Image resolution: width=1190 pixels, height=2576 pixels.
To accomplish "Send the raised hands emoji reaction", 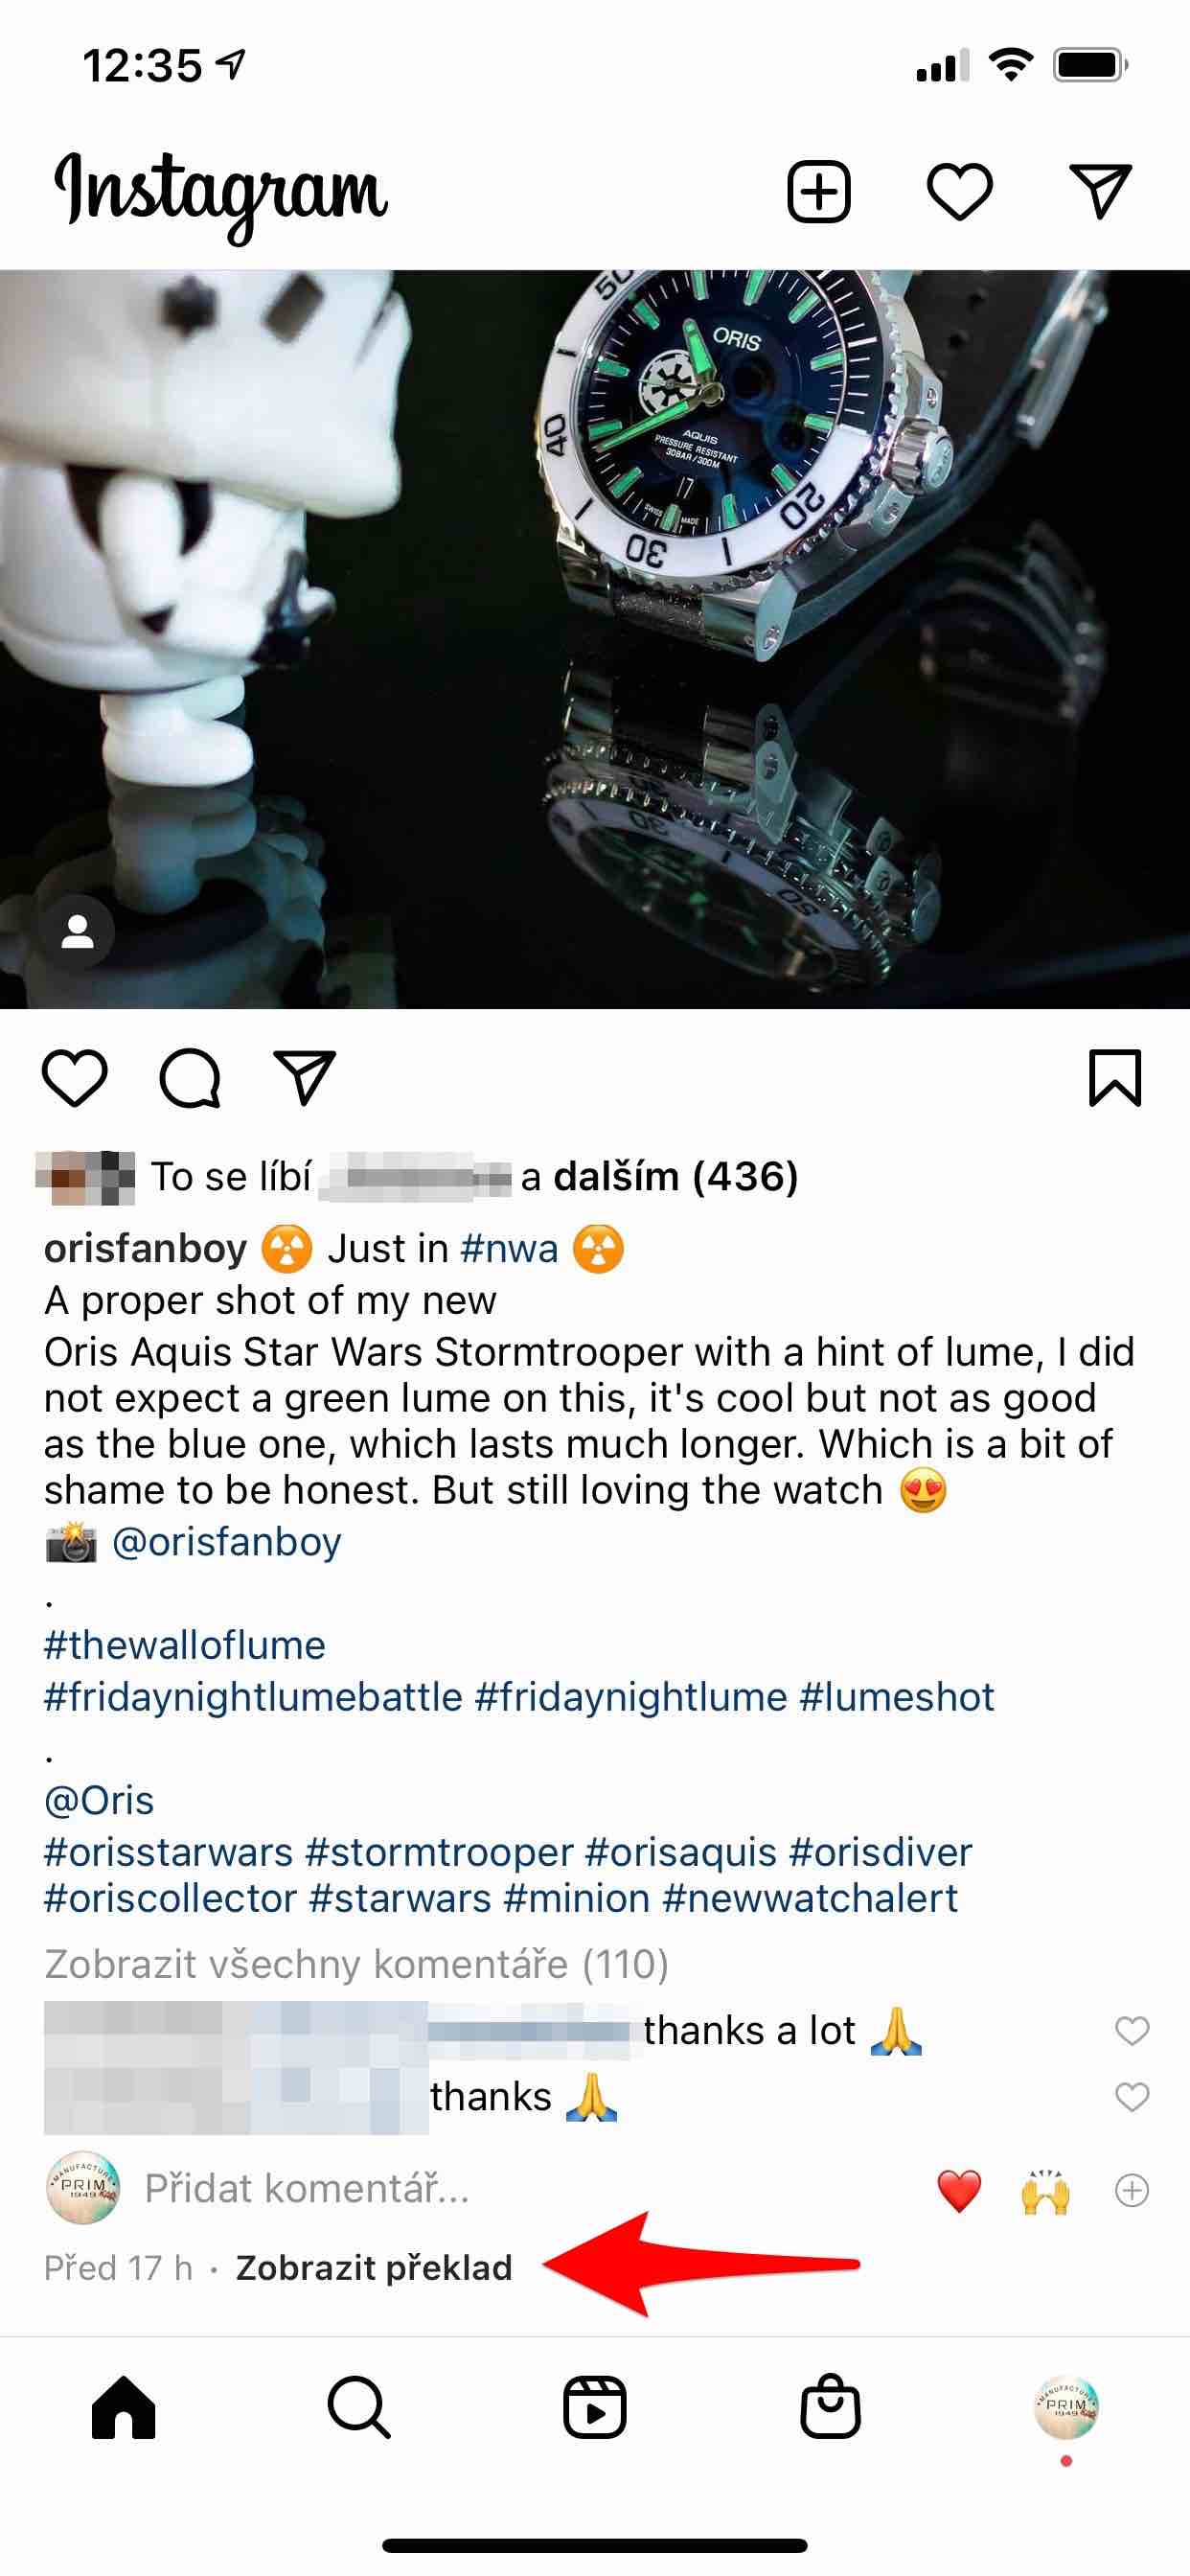I will coord(1045,2191).
